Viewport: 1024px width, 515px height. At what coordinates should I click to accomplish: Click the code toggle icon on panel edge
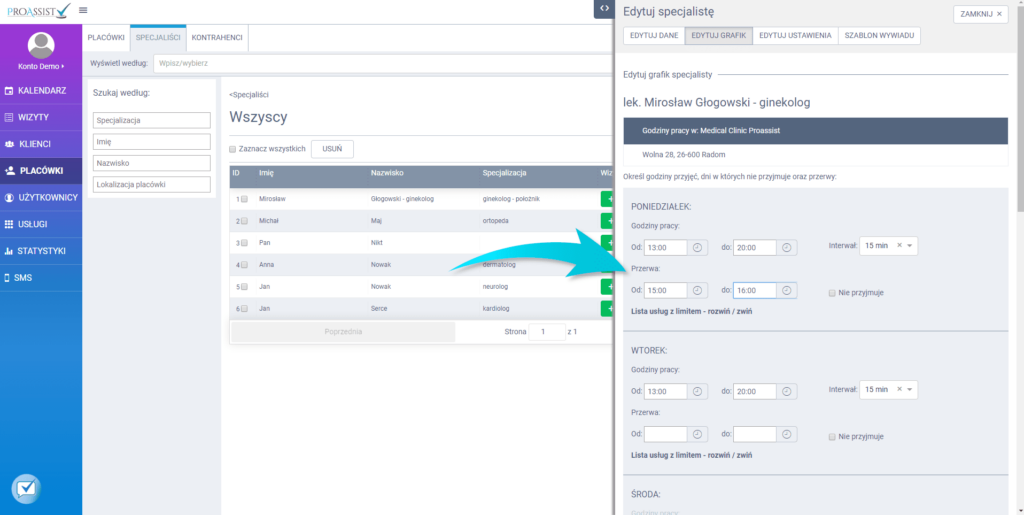604,8
